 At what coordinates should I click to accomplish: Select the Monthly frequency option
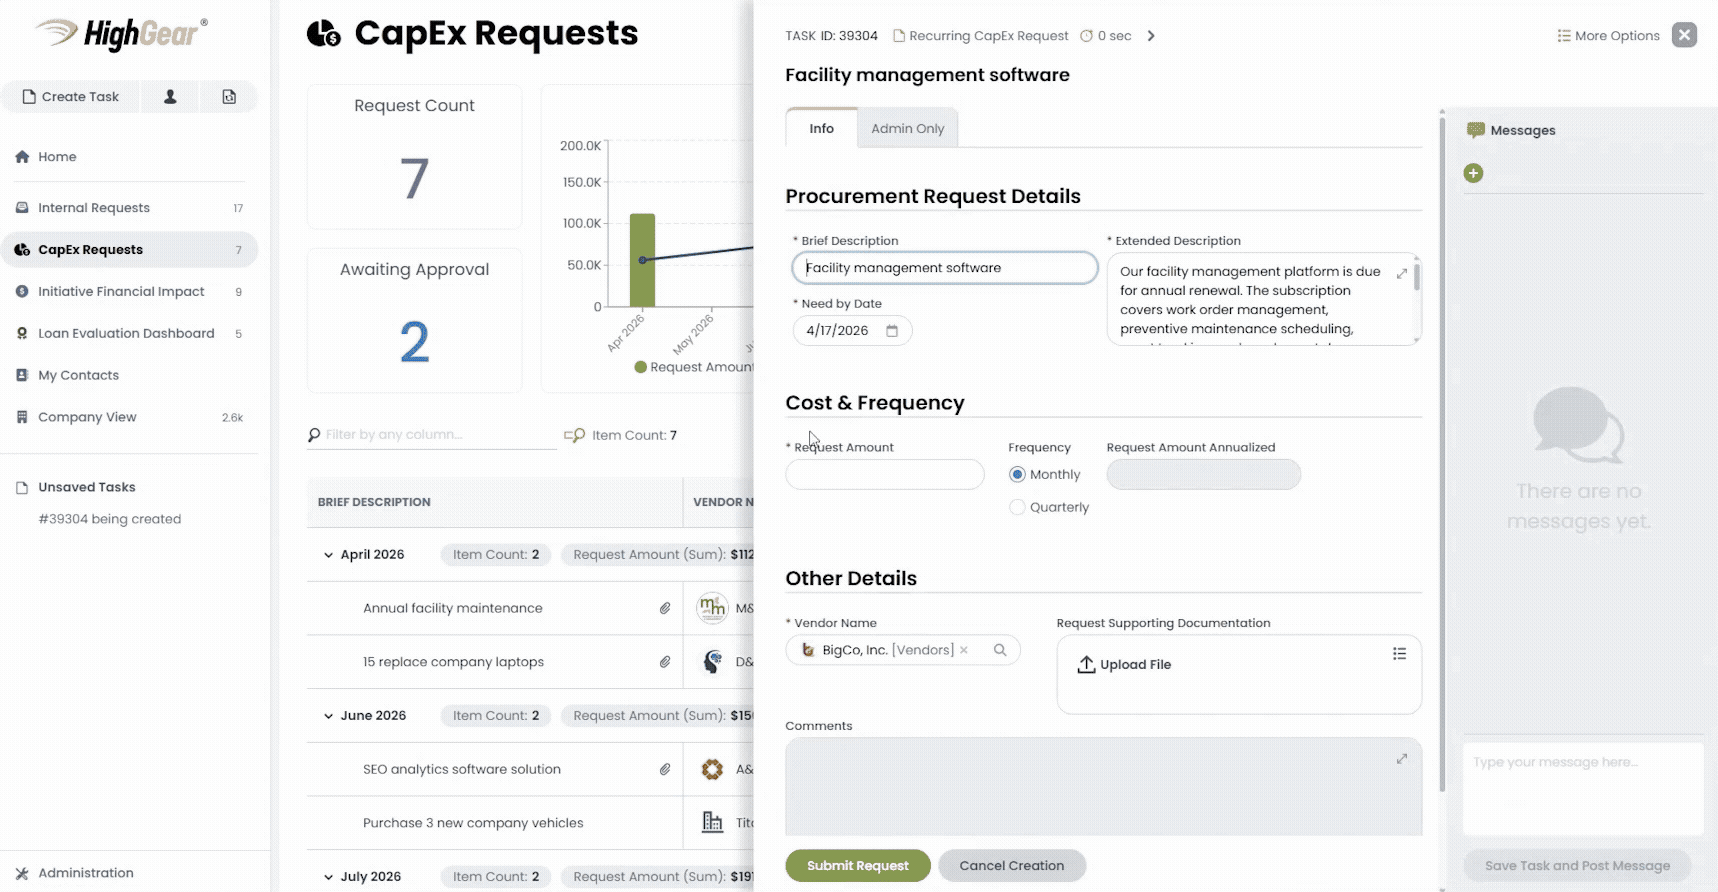pyautogui.click(x=1017, y=475)
